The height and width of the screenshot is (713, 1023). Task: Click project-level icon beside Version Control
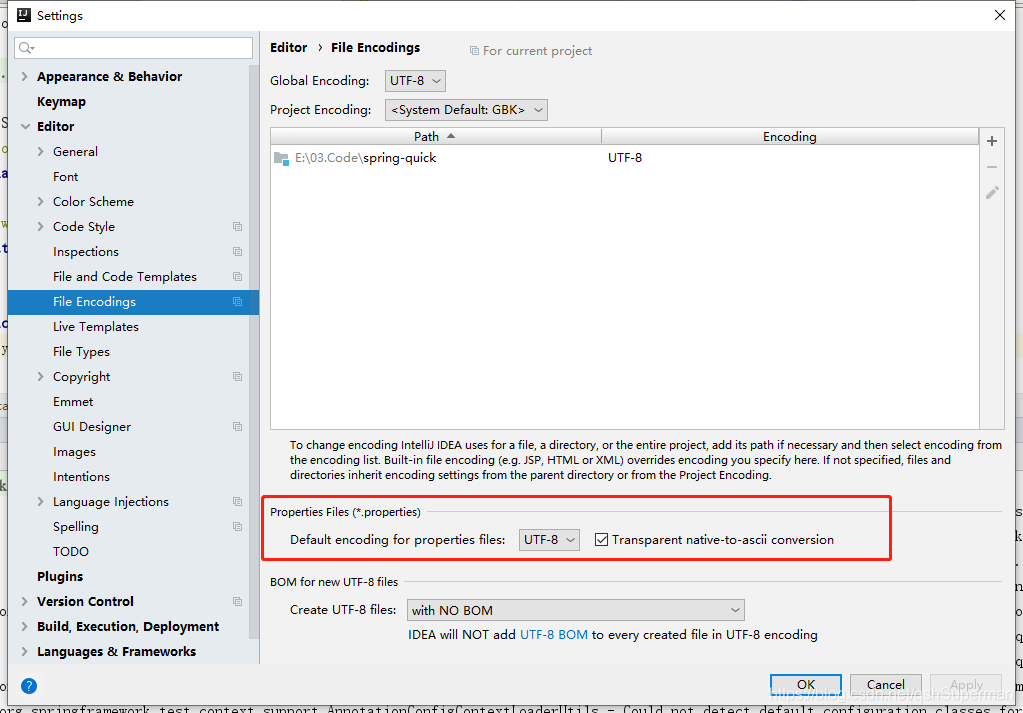click(237, 601)
